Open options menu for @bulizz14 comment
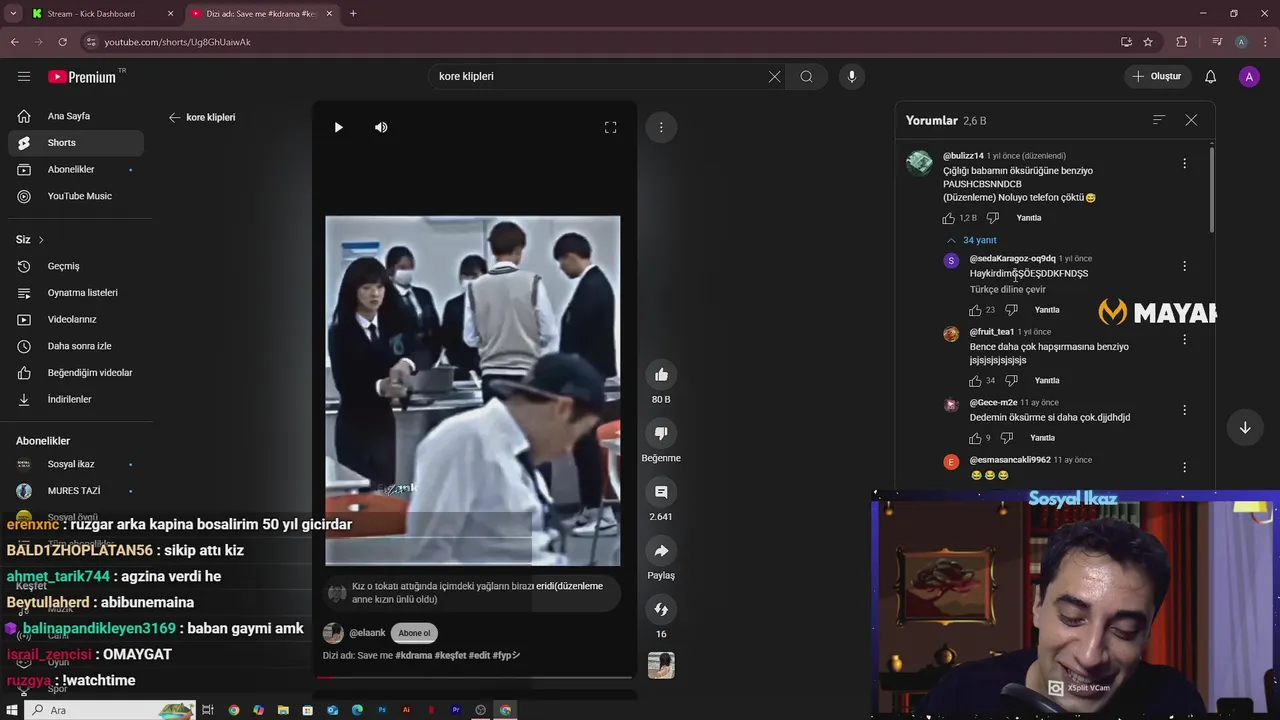Image resolution: width=1280 pixels, height=720 pixels. (x=1184, y=163)
